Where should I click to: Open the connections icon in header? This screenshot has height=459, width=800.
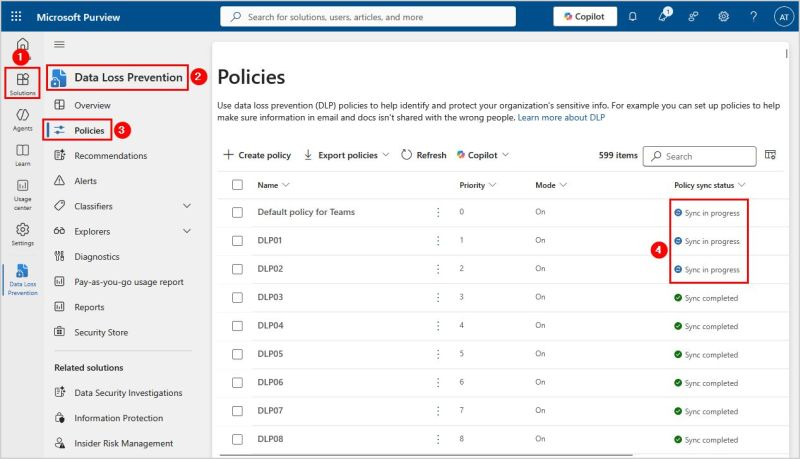(x=693, y=16)
